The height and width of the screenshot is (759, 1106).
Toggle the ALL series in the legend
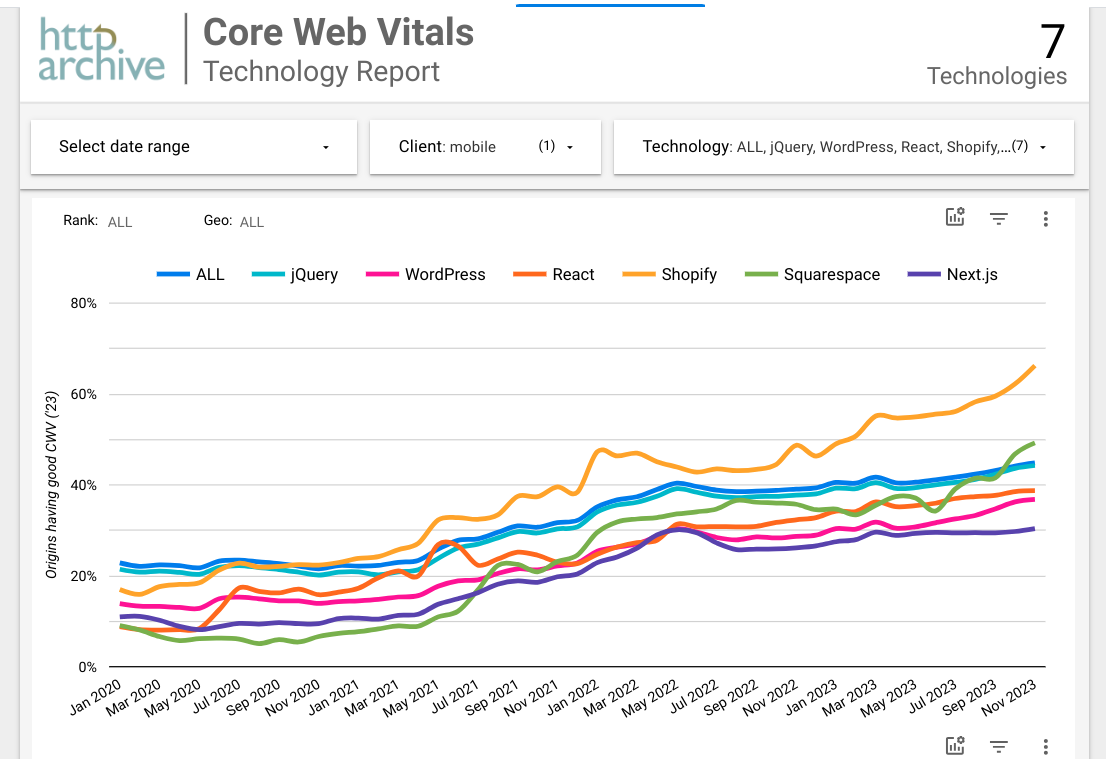click(191, 274)
